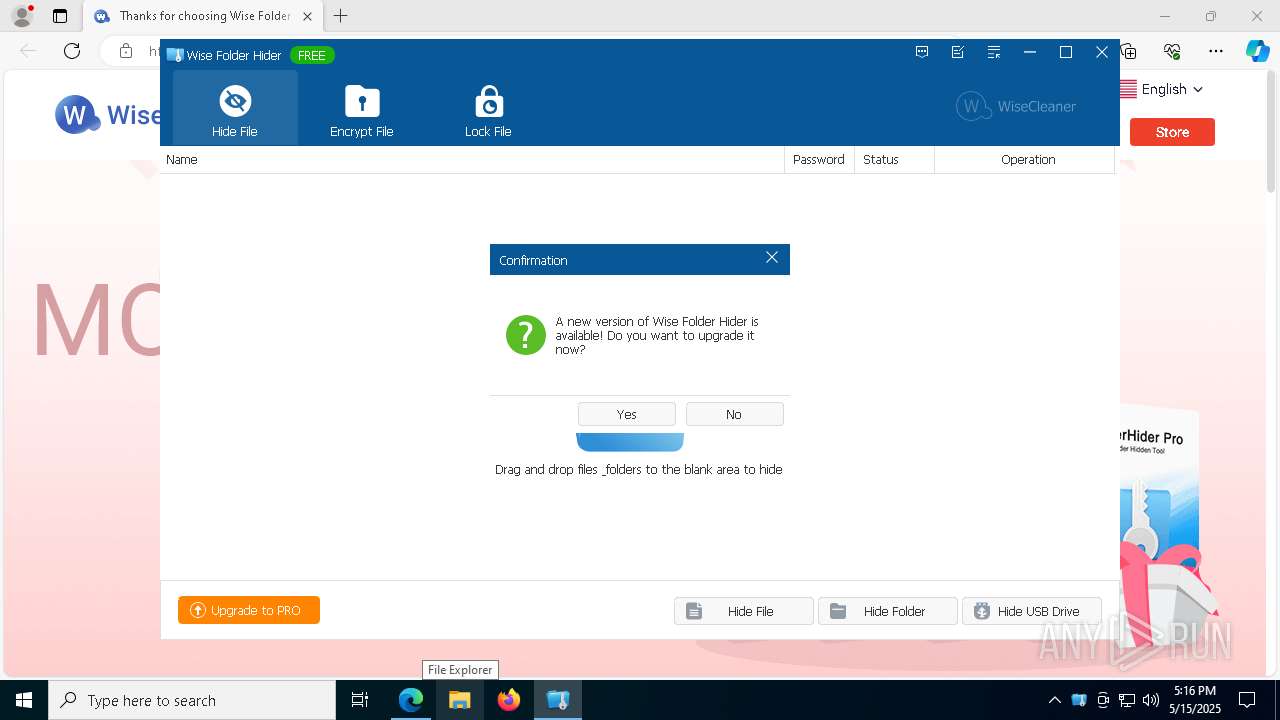Click the Wise Folder Hider taskbar icon

point(557,700)
